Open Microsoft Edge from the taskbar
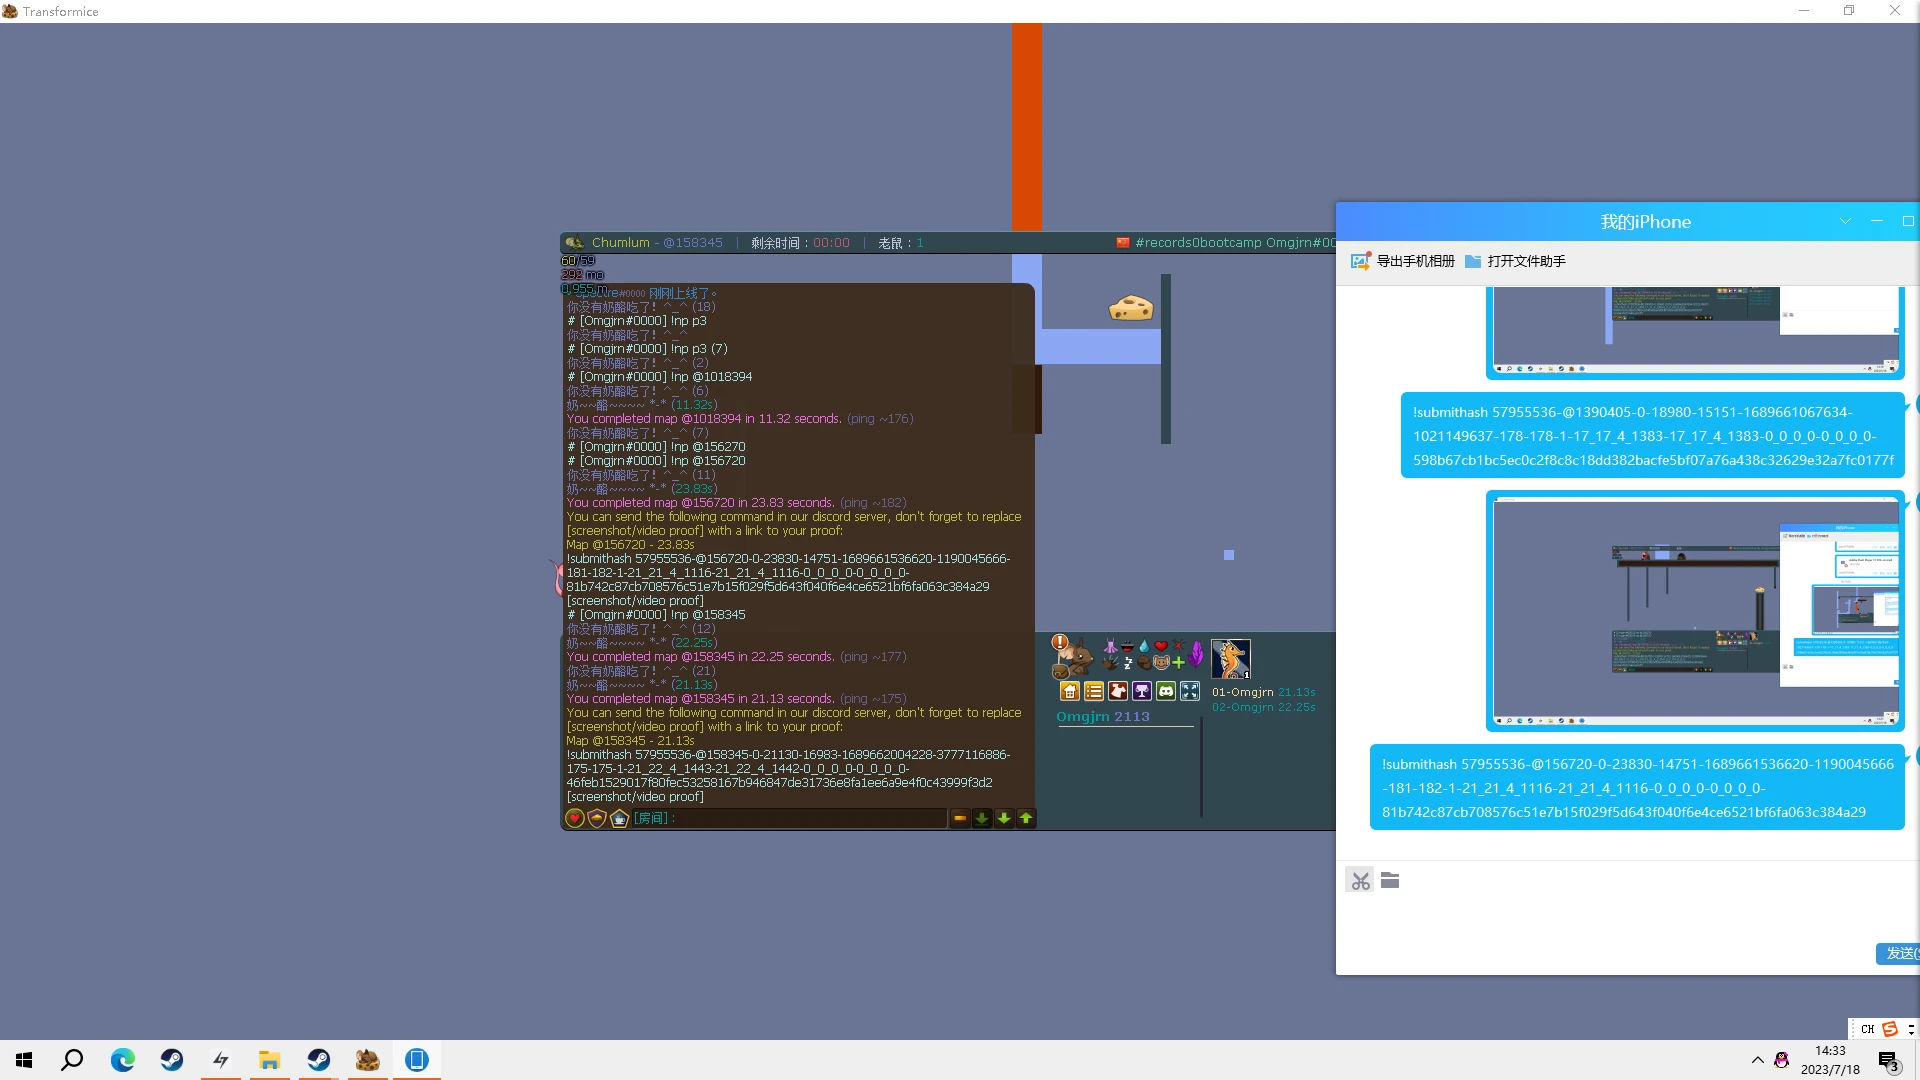Image resolution: width=1920 pixels, height=1080 pixels. (122, 1060)
